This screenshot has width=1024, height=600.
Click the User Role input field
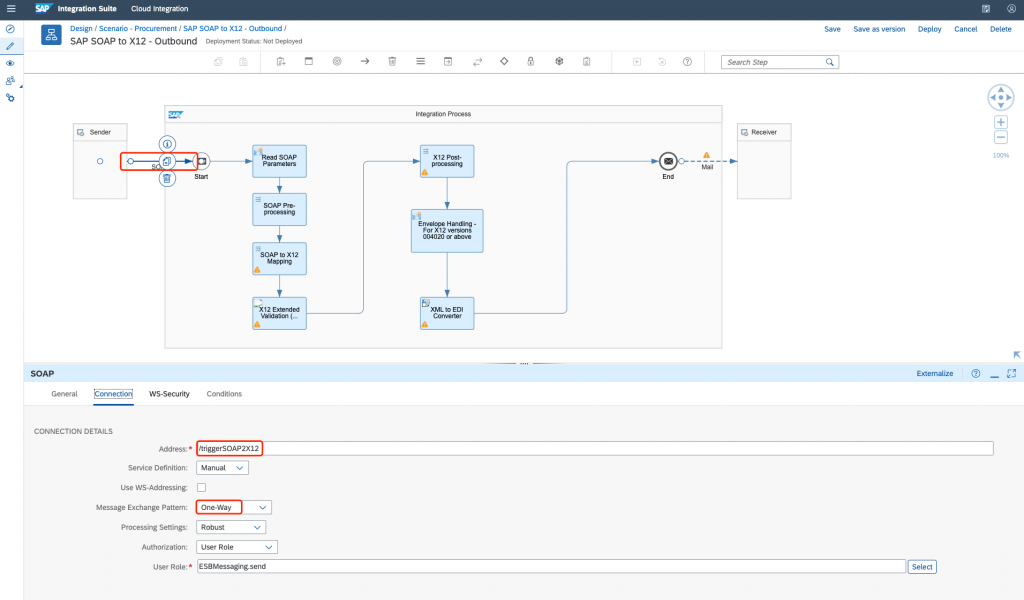pos(551,567)
